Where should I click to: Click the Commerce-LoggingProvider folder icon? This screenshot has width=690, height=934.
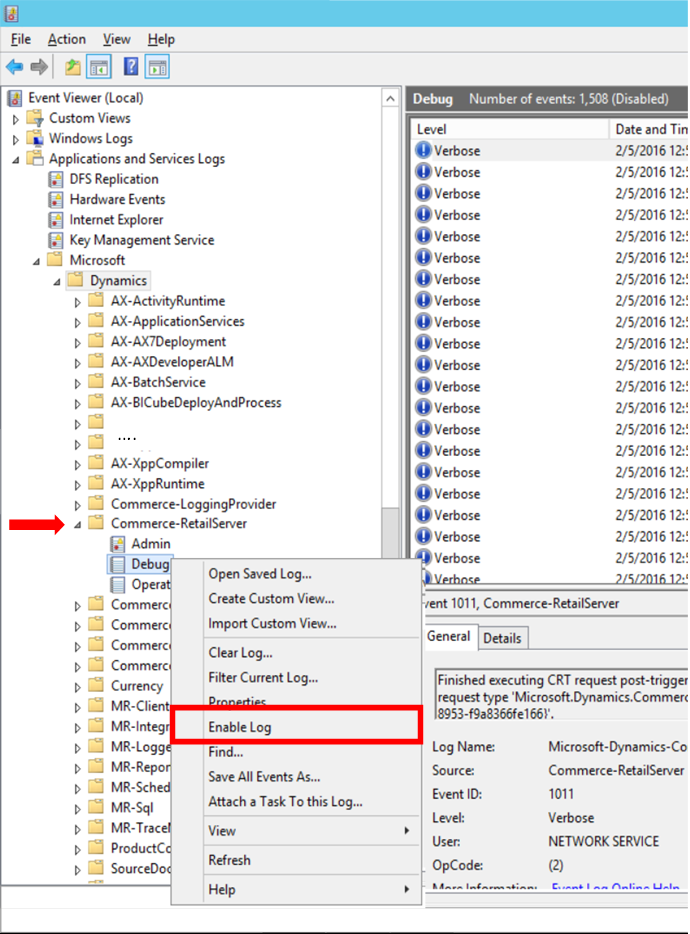point(96,503)
